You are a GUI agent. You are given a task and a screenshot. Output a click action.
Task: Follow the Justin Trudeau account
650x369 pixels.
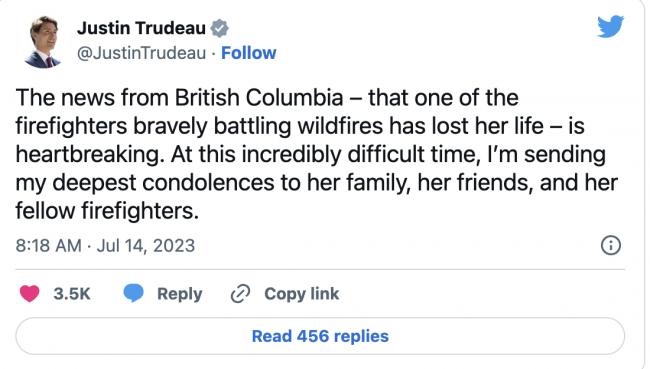[248, 53]
